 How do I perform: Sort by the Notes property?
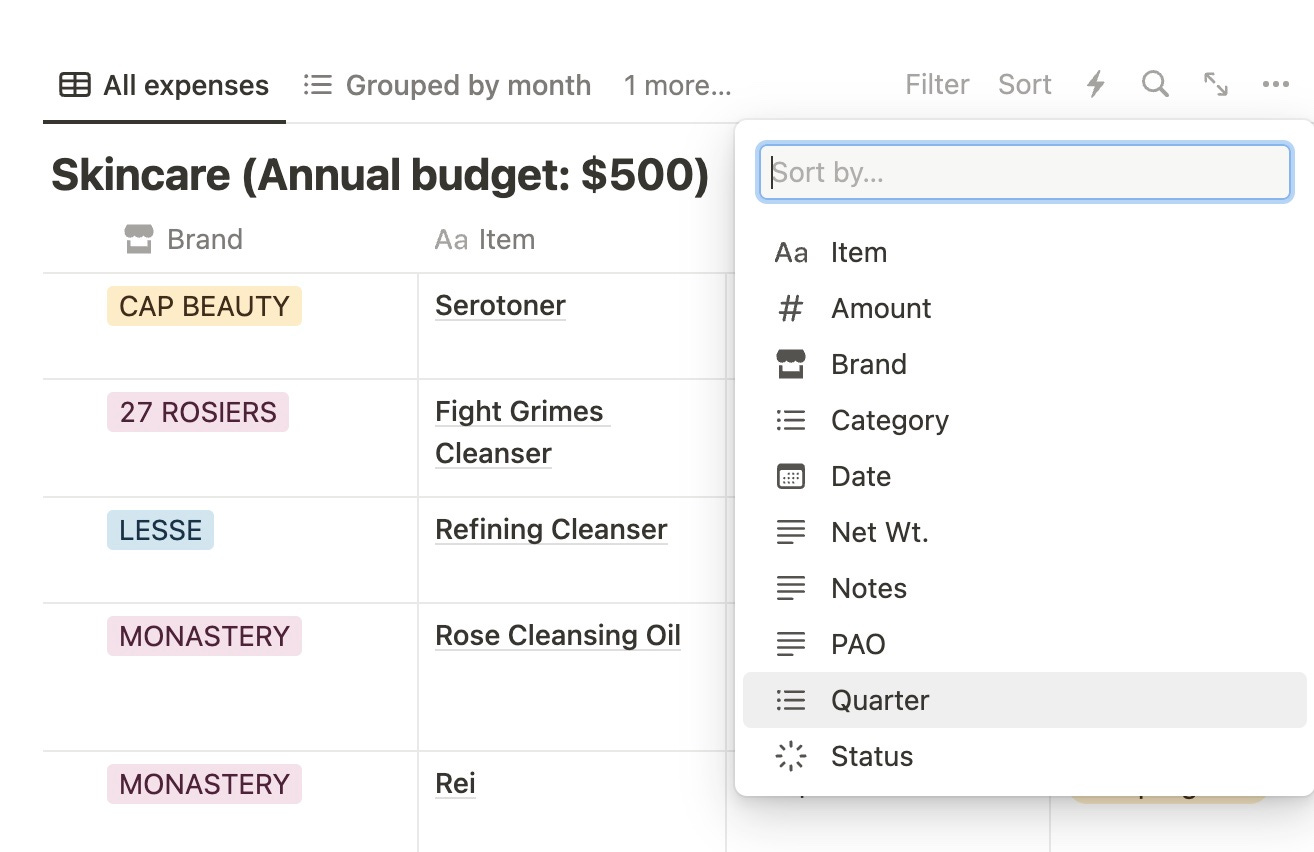(1025, 588)
